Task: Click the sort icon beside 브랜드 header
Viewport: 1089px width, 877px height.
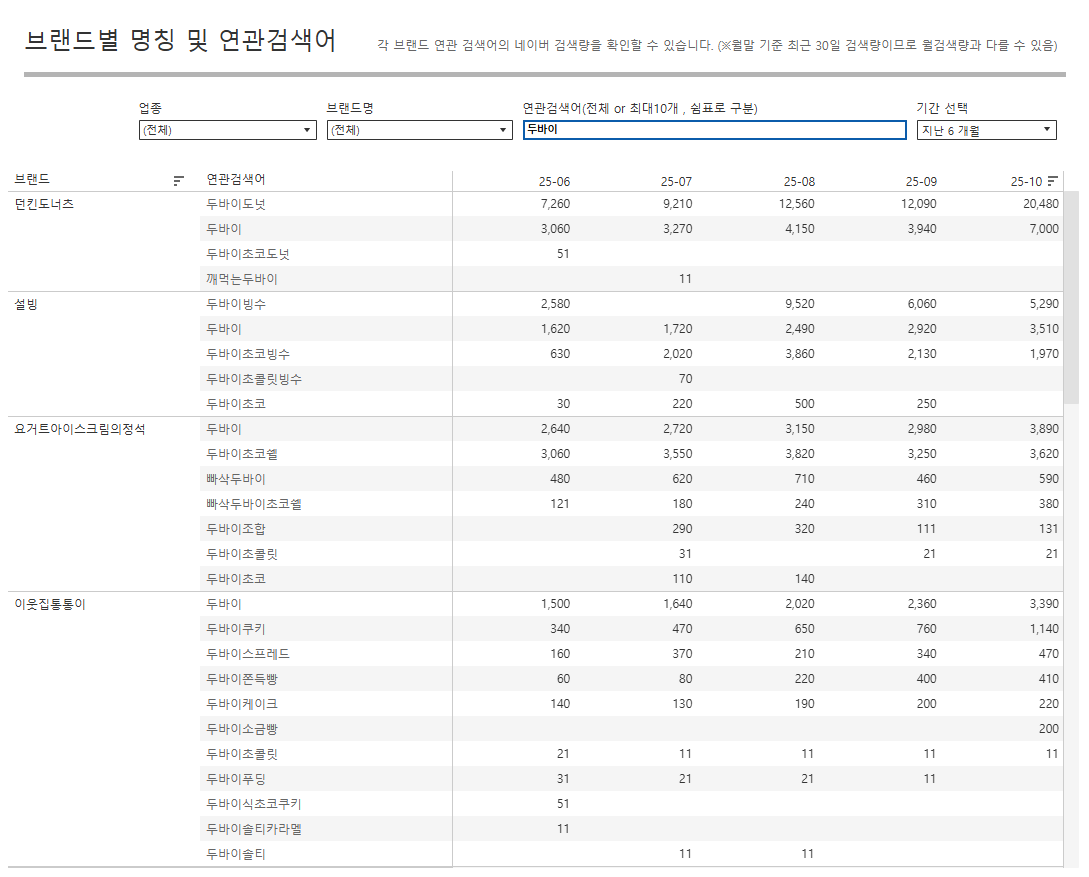Action: (179, 181)
